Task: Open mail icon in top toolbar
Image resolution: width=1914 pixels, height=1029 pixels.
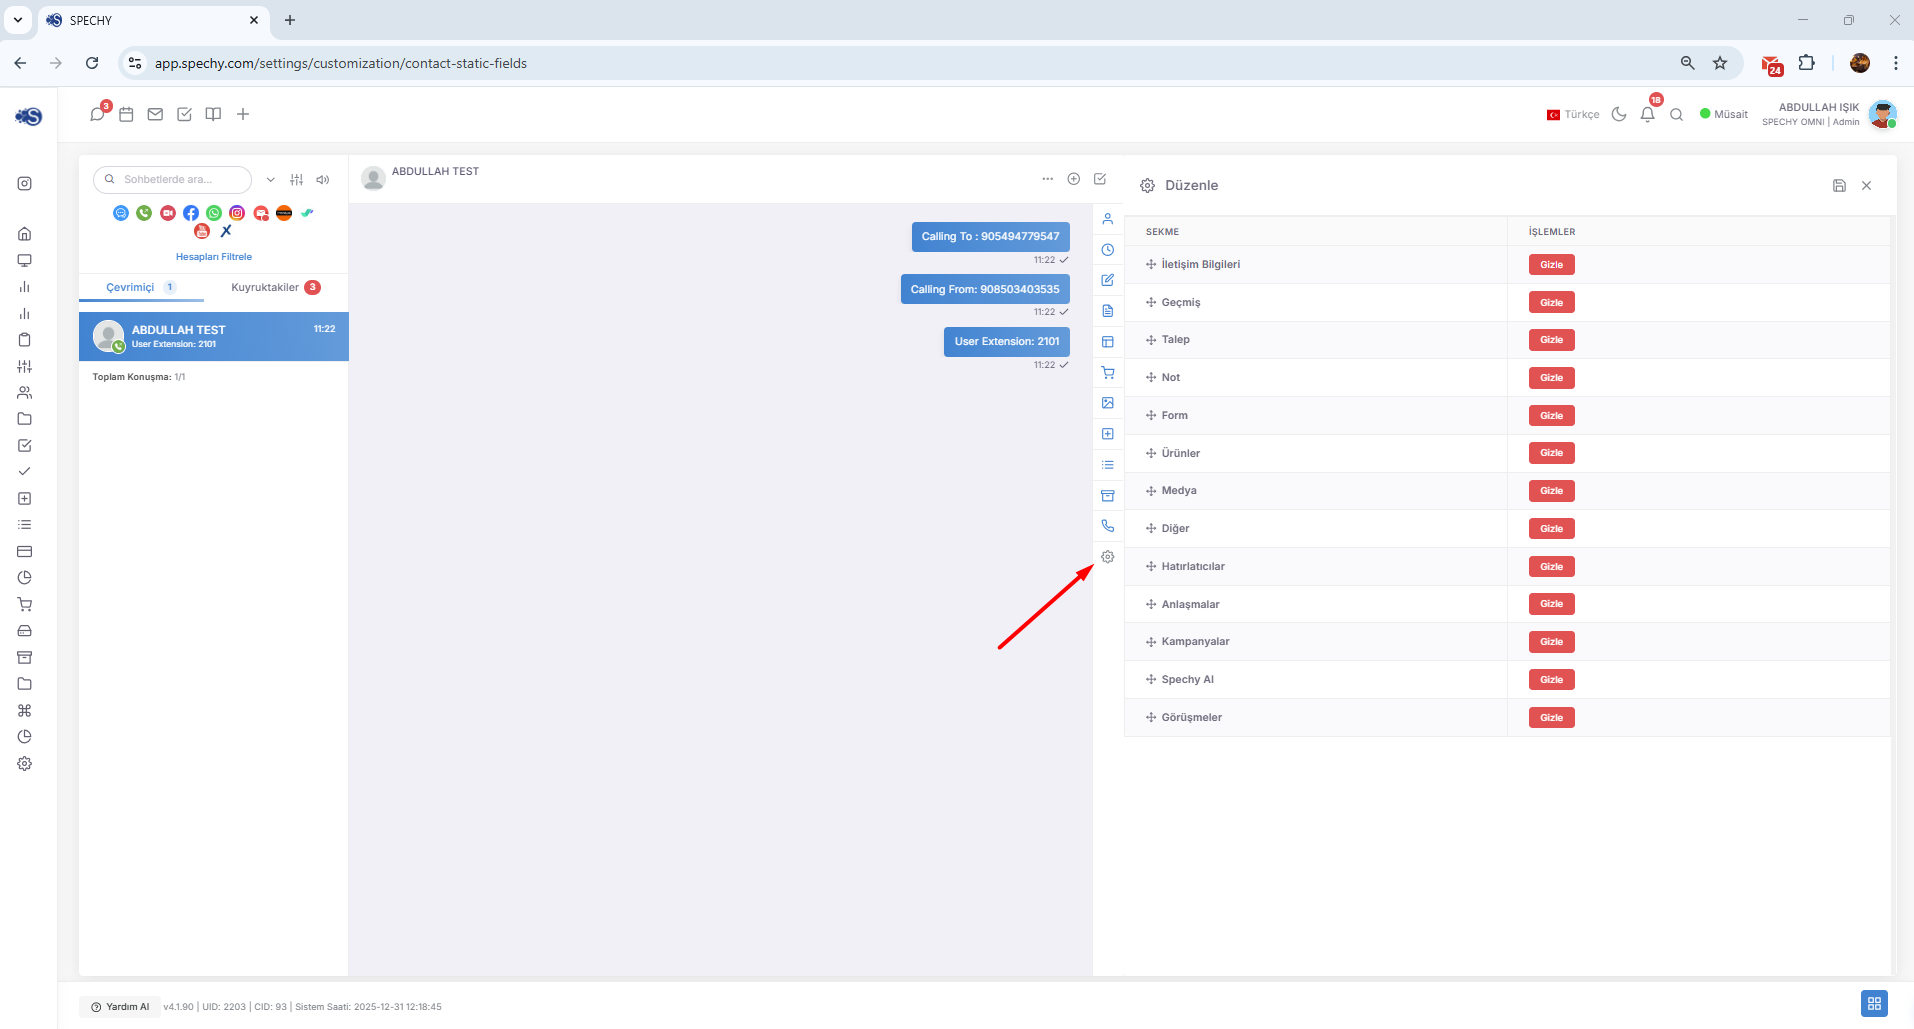Action: (x=155, y=114)
